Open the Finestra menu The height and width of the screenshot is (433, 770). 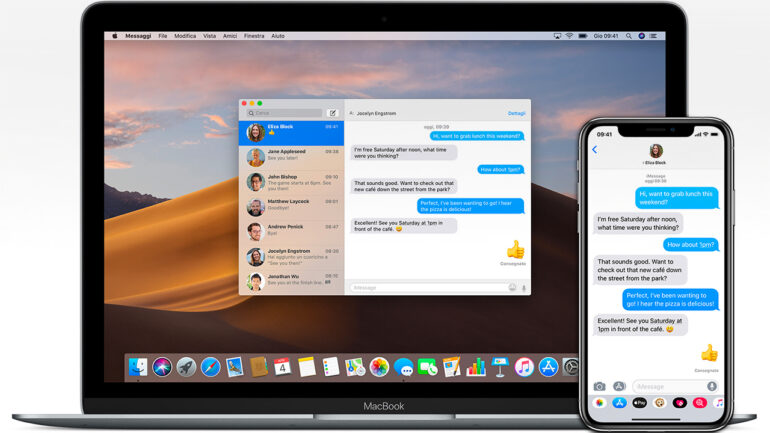(254, 36)
